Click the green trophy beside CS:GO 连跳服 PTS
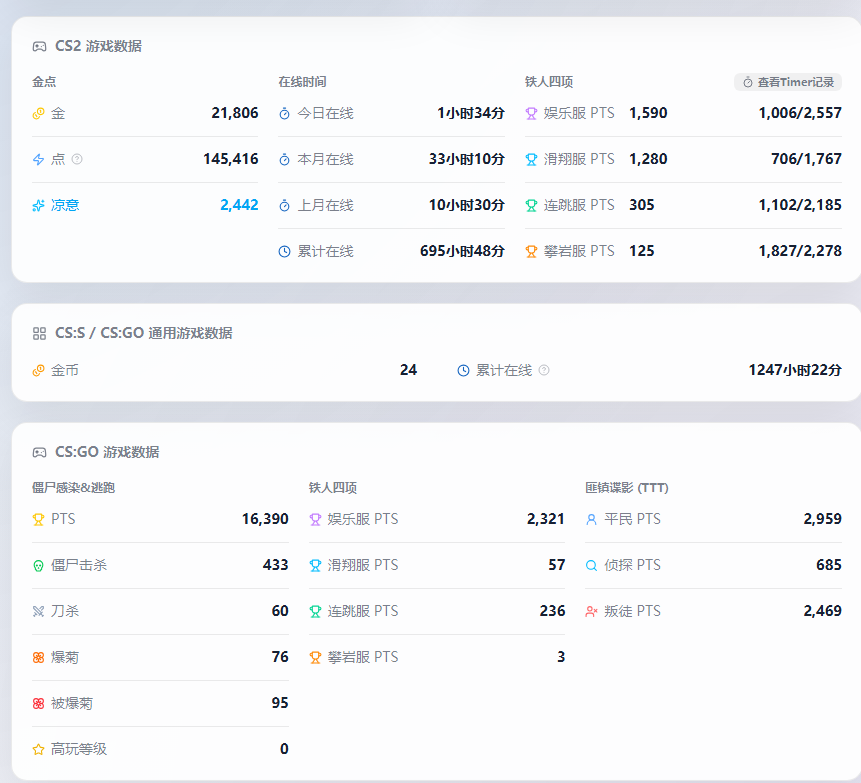Viewport: 861px width, 783px height. (315, 611)
